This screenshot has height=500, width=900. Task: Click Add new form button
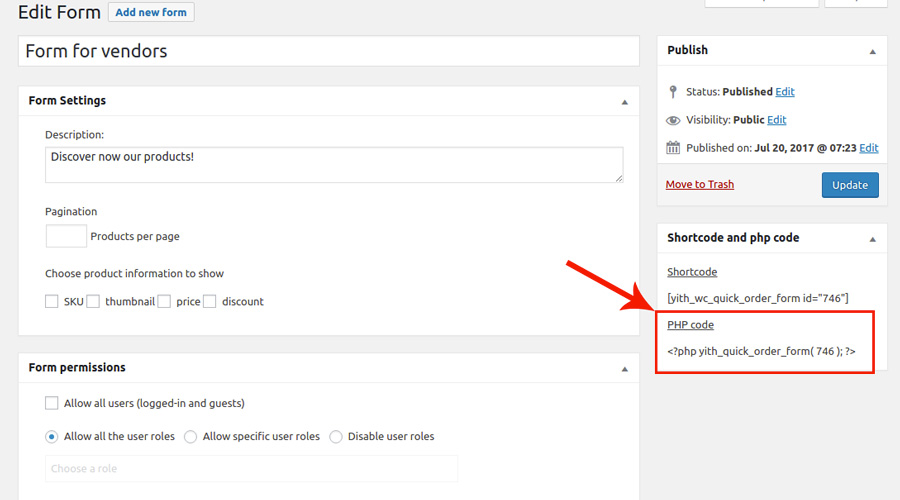[151, 12]
